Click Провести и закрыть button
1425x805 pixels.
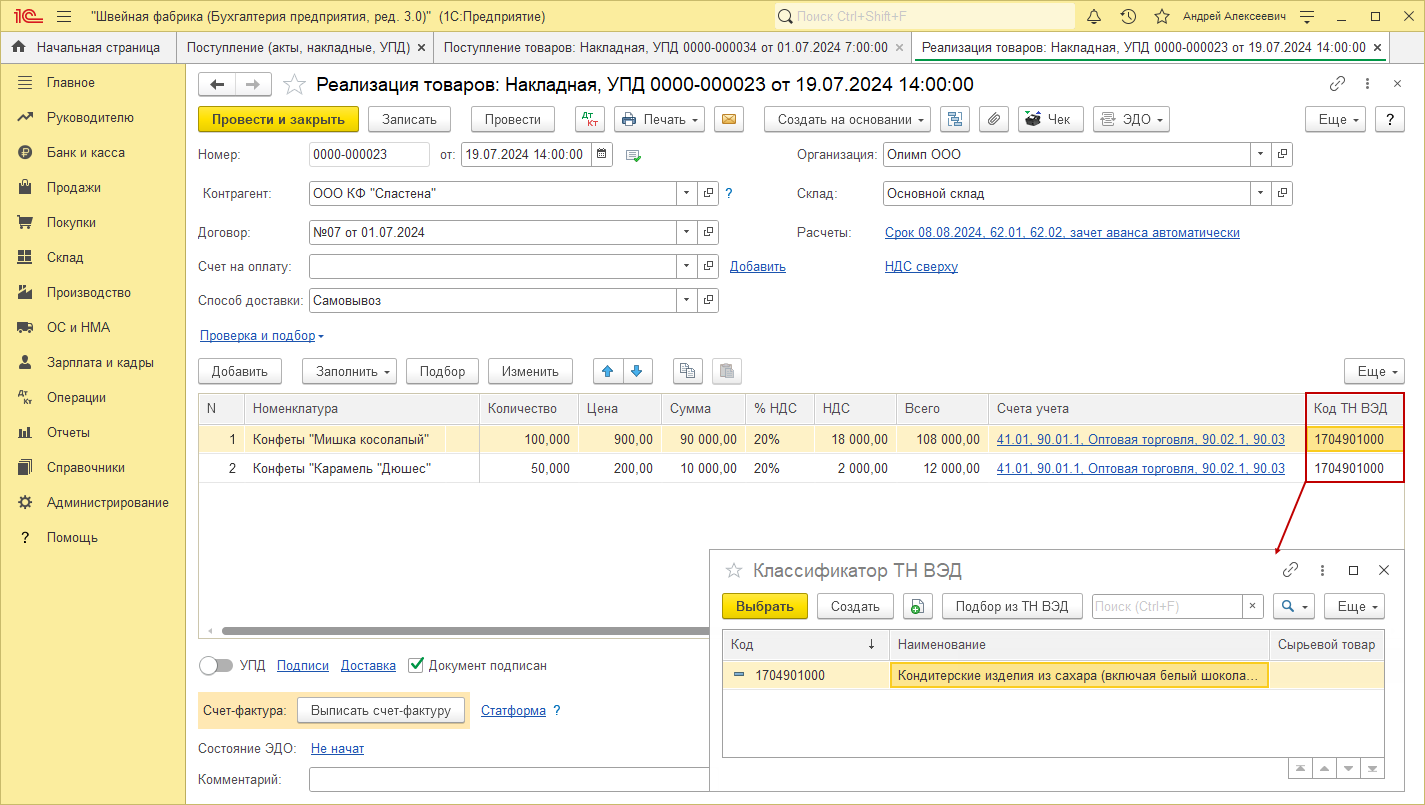[x=278, y=119]
